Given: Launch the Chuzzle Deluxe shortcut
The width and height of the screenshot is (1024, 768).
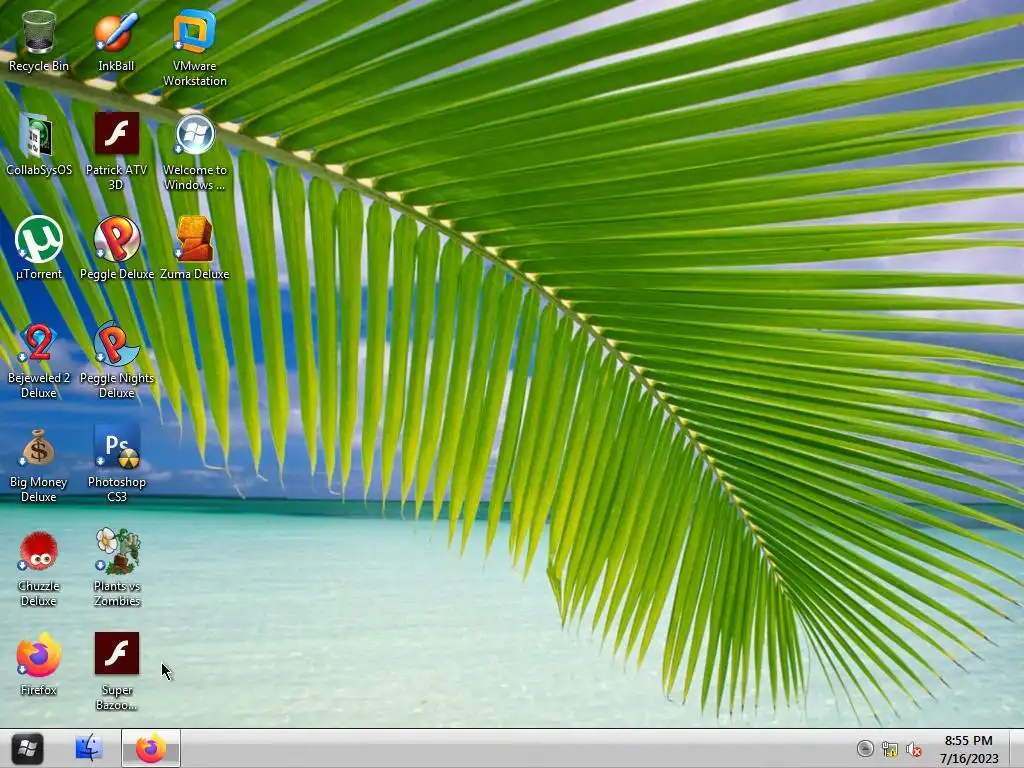Looking at the screenshot, I should pyautogui.click(x=39, y=568).
